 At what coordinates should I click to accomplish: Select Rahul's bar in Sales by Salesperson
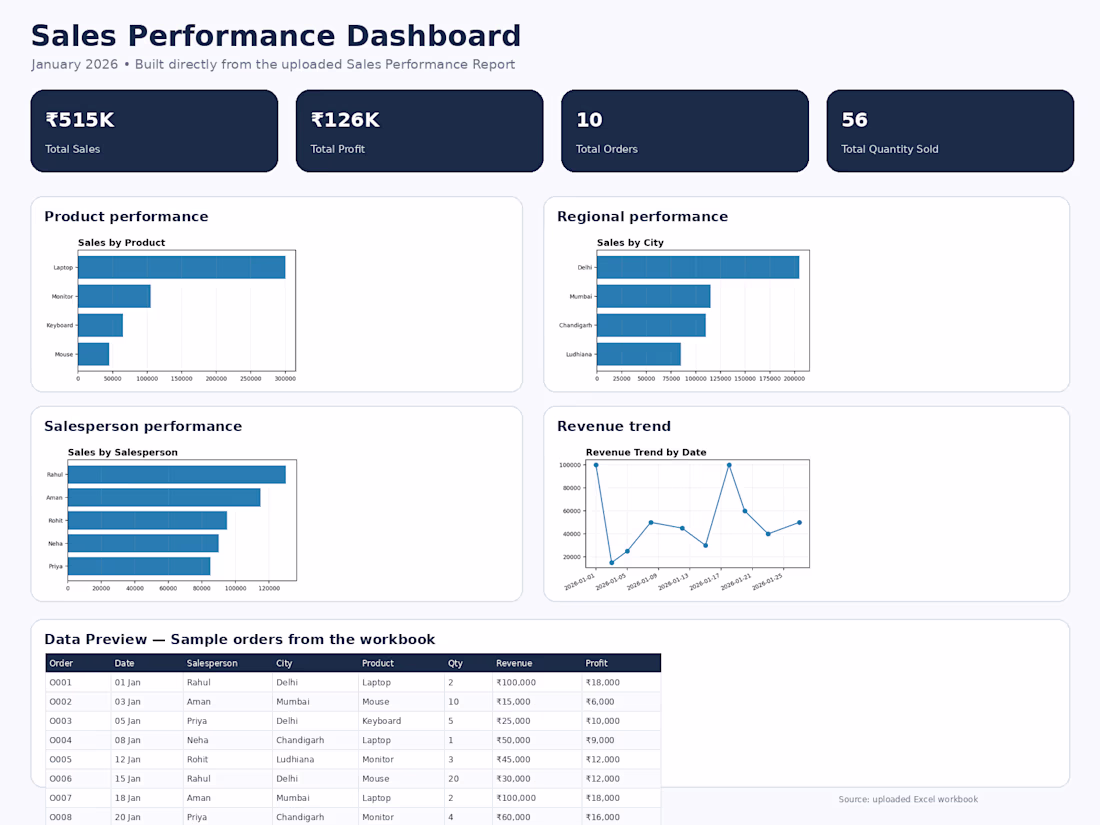[x=177, y=475]
